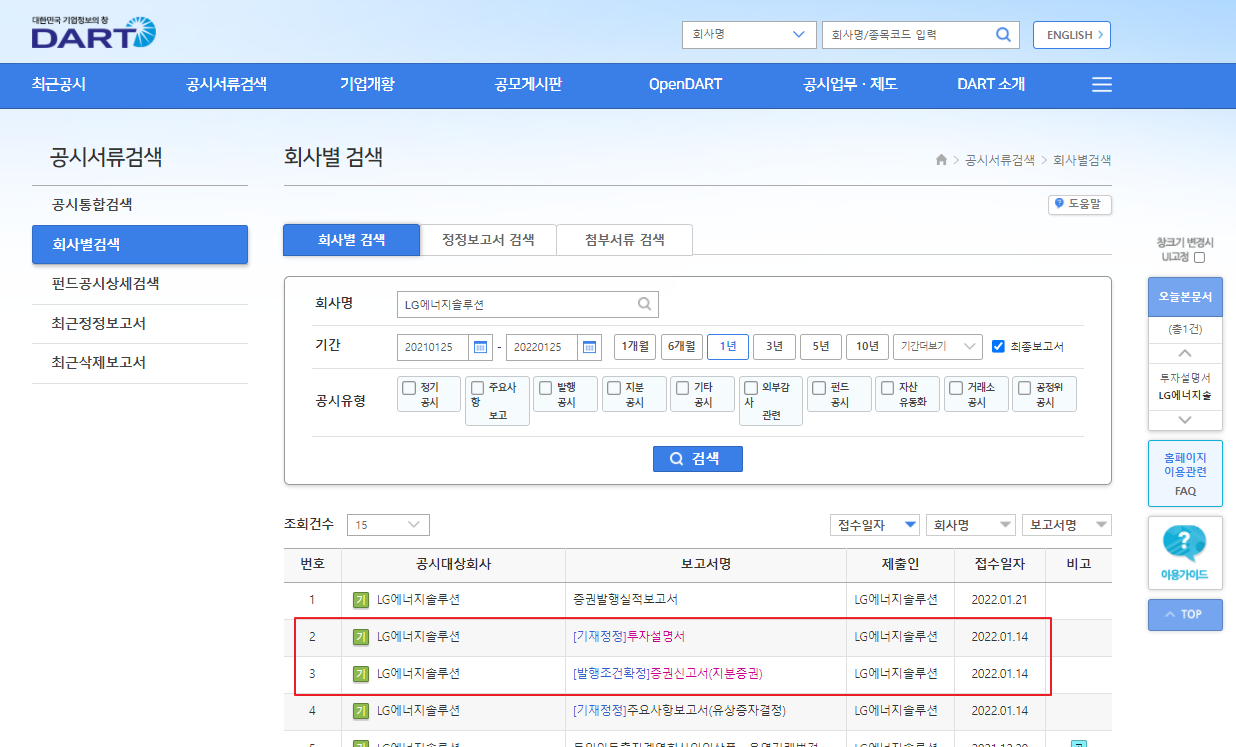Open the 접수일자 sort dropdown

point(875,525)
